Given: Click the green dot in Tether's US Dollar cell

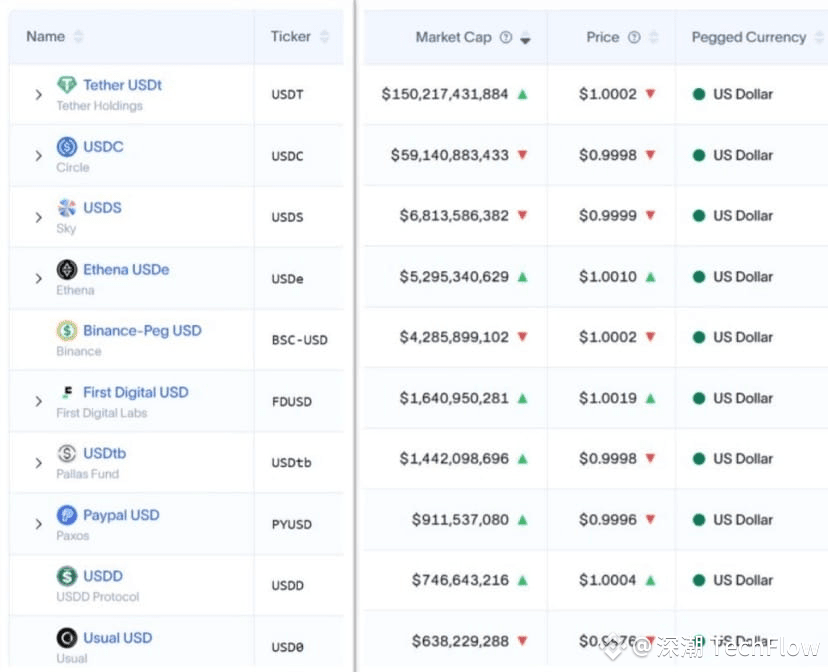Looking at the screenshot, I should click(x=699, y=94).
